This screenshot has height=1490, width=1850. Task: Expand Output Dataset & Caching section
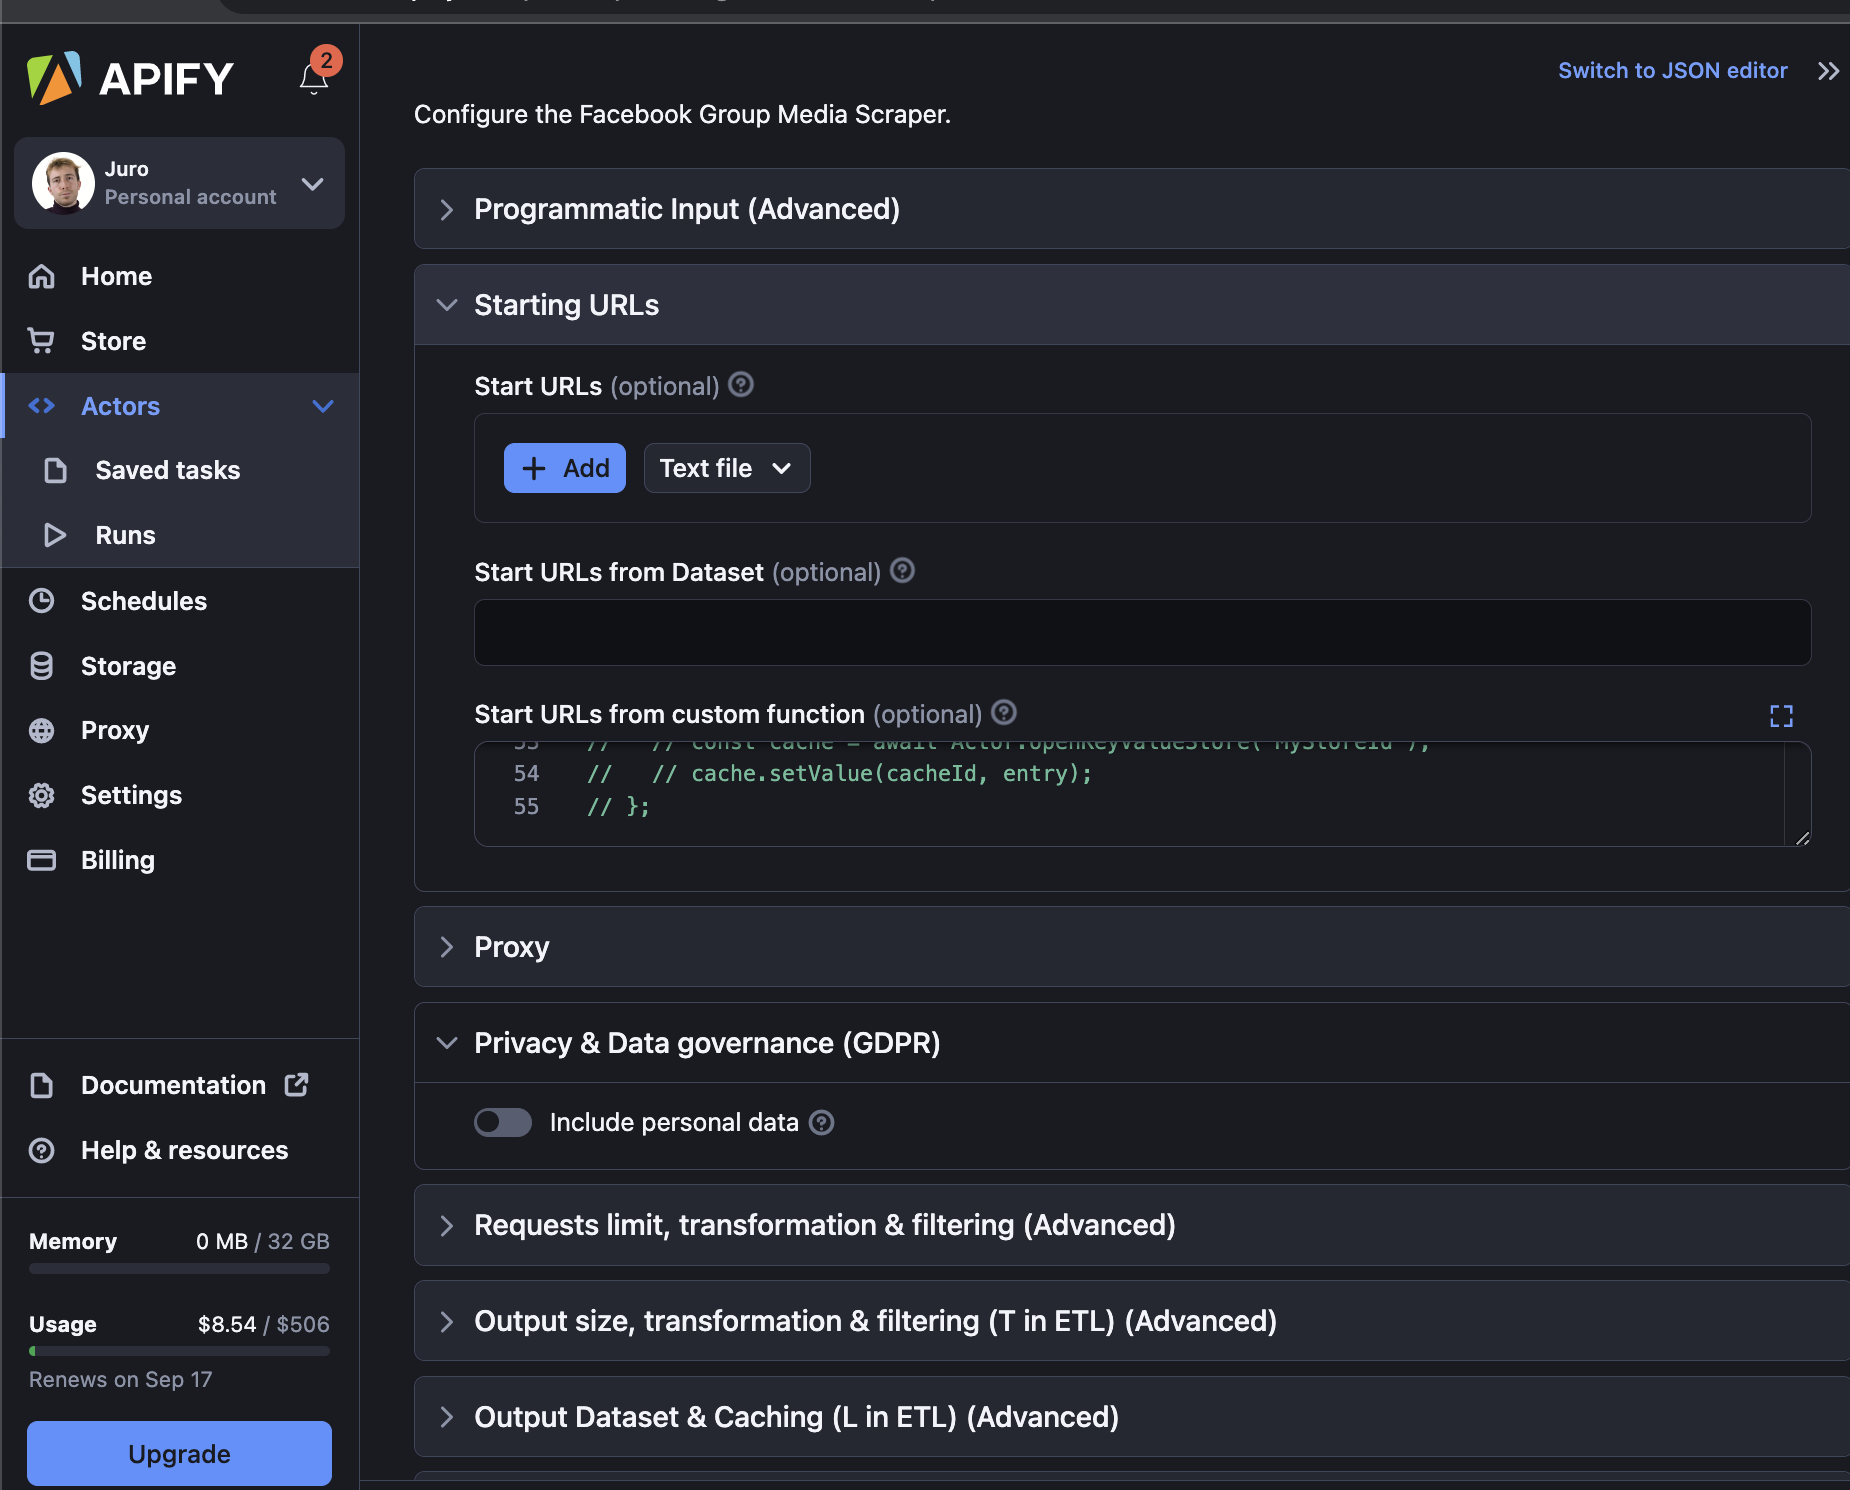point(1132,1417)
